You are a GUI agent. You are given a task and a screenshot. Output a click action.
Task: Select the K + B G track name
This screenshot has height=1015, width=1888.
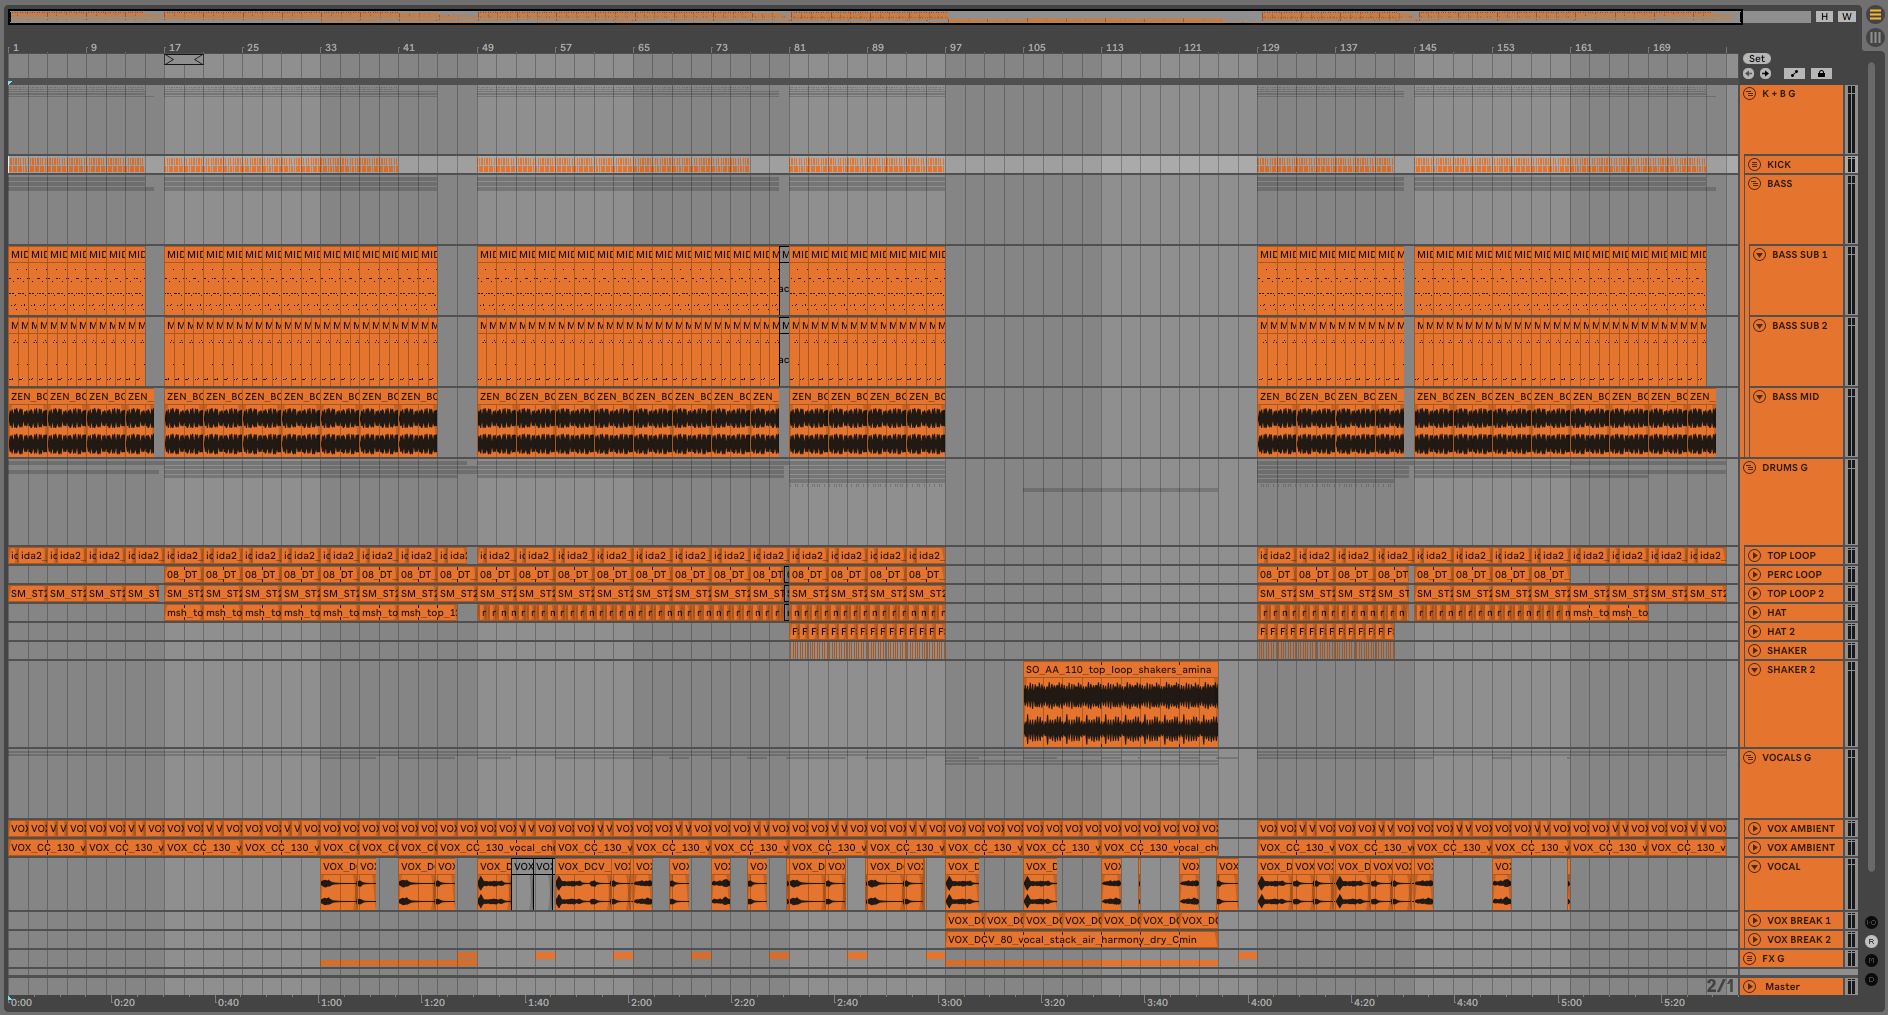pos(1779,94)
